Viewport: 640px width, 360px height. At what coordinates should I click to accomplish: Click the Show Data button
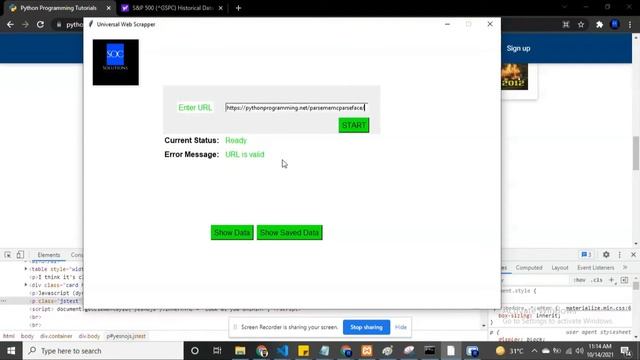pos(232,233)
